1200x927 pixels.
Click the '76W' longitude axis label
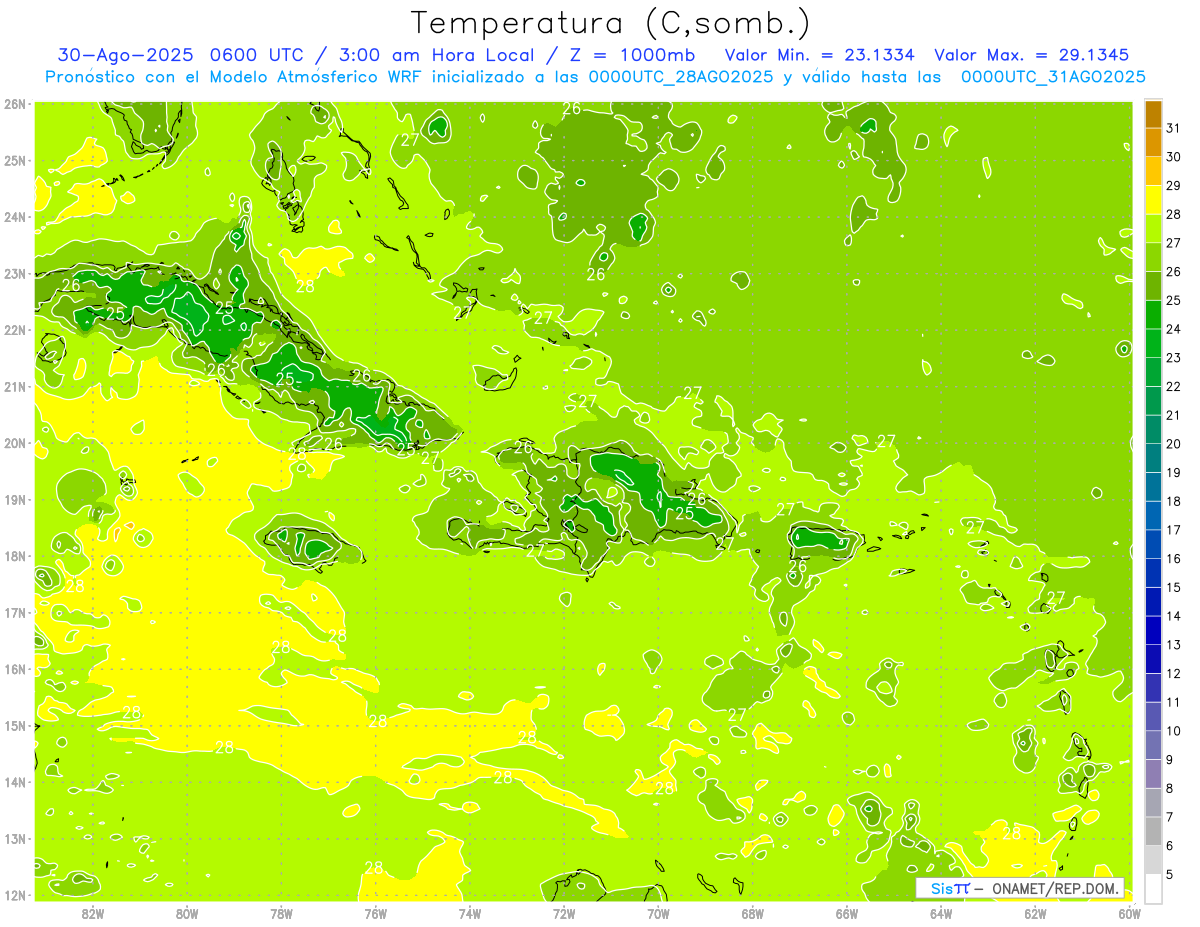point(376,913)
